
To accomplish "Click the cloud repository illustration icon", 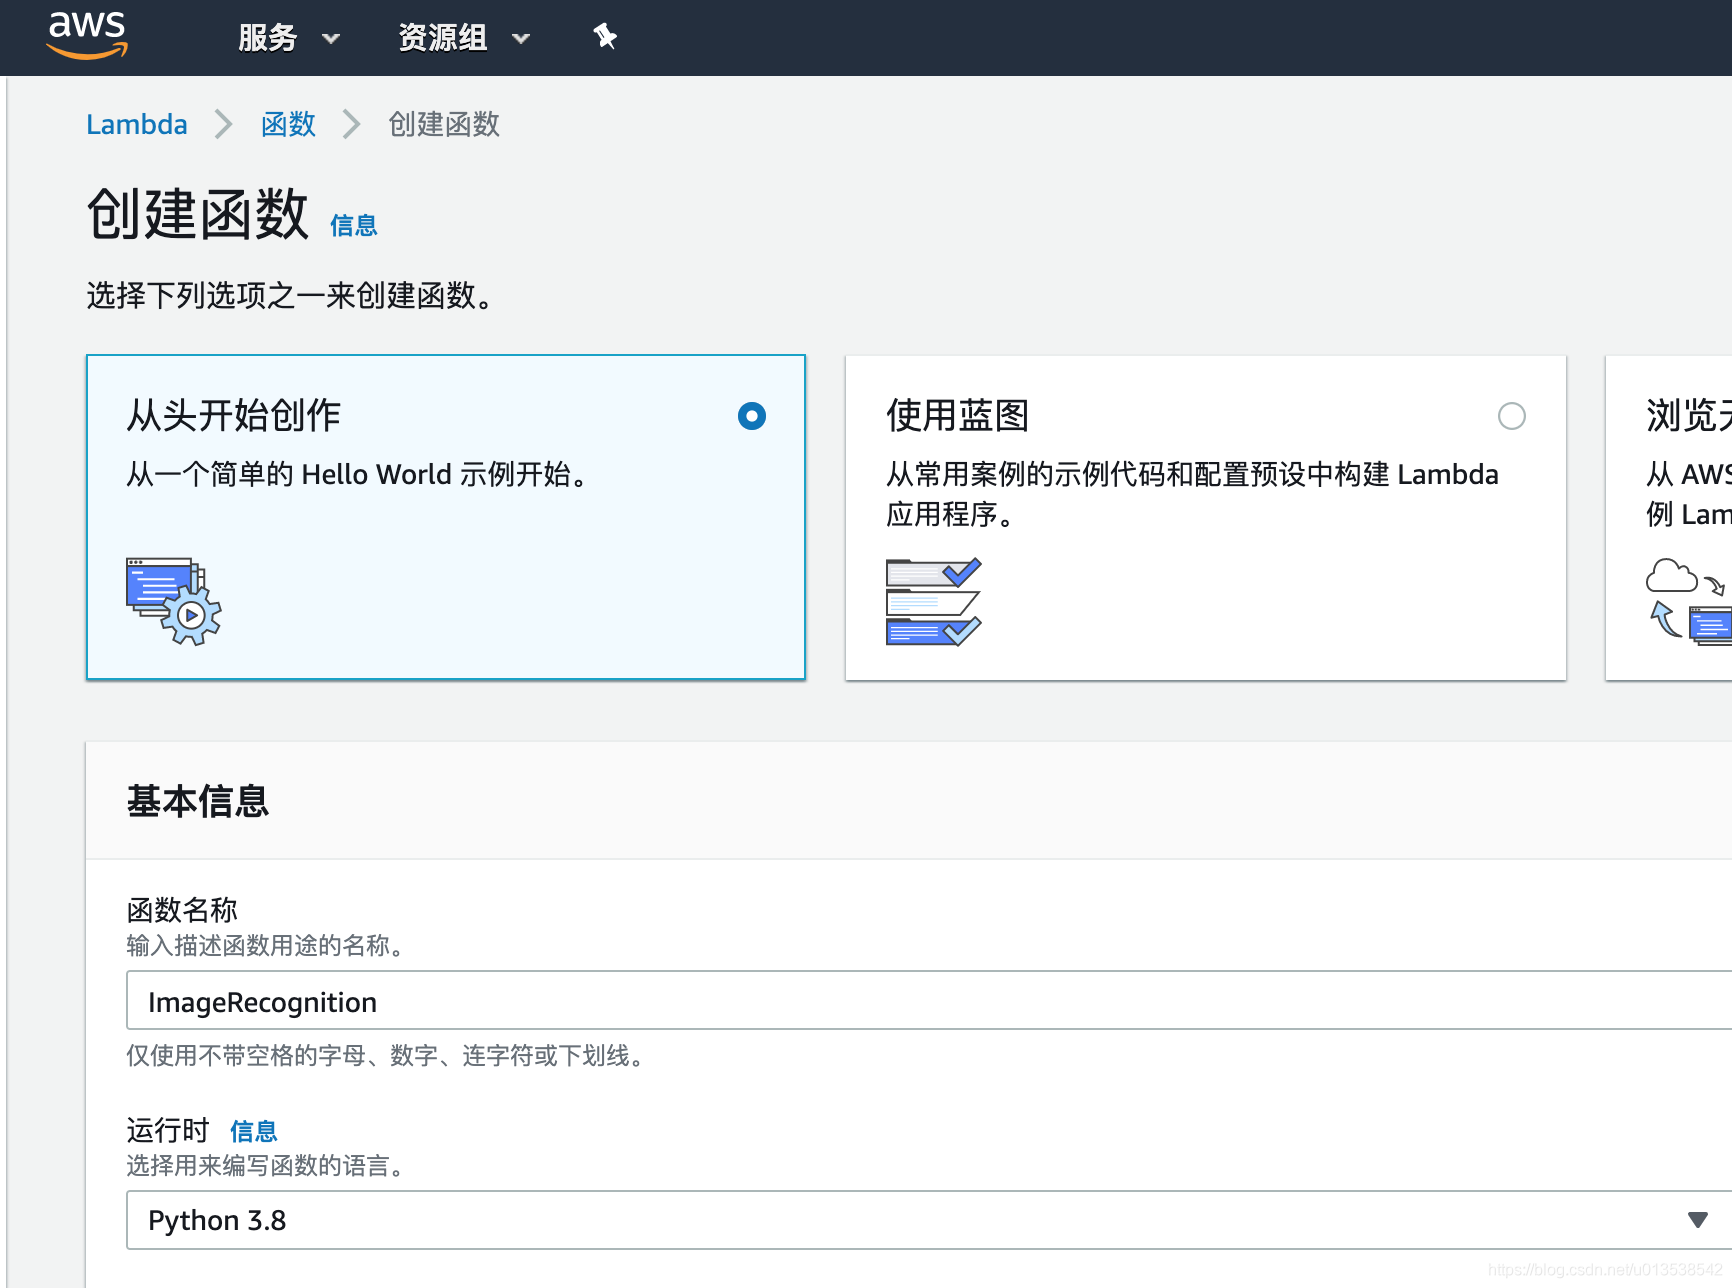I will [x=1689, y=601].
